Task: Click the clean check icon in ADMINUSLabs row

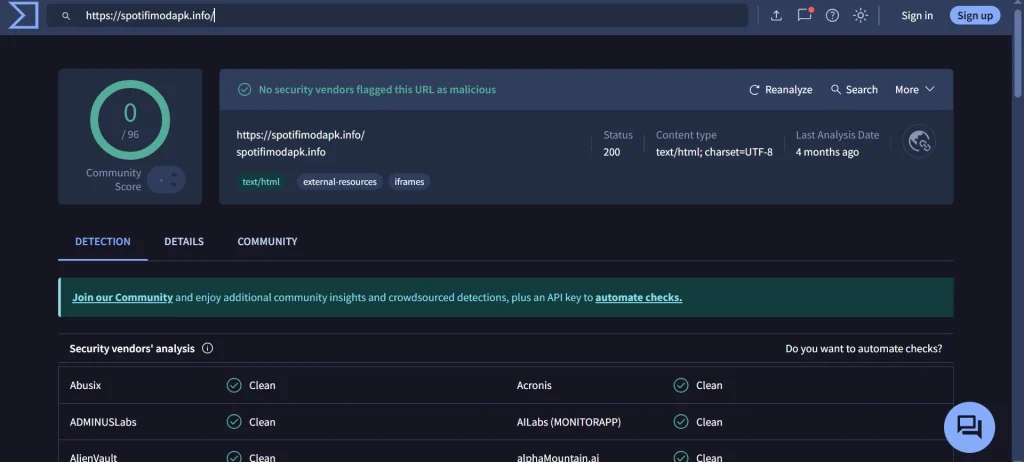Action: pos(234,422)
